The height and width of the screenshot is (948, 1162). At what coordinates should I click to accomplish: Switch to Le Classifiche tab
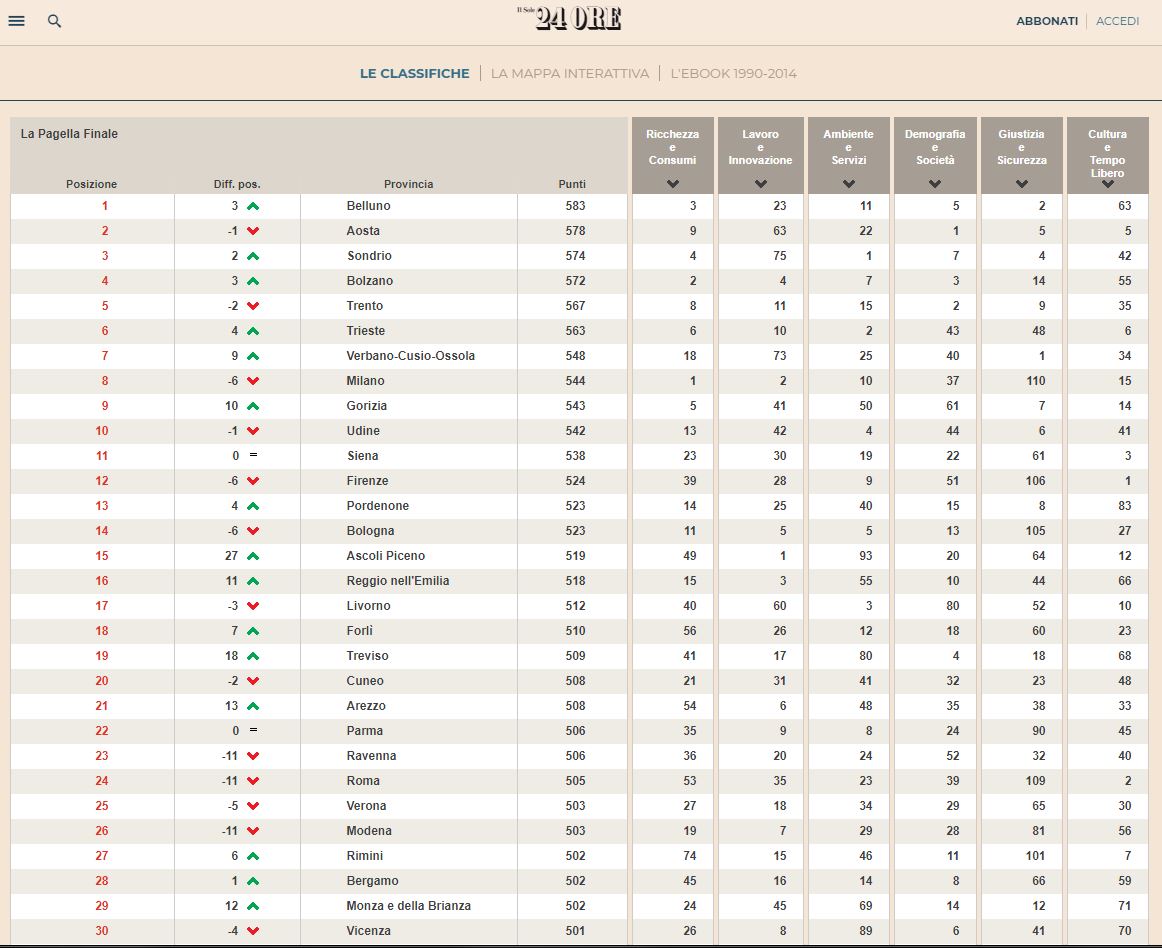point(414,73)
